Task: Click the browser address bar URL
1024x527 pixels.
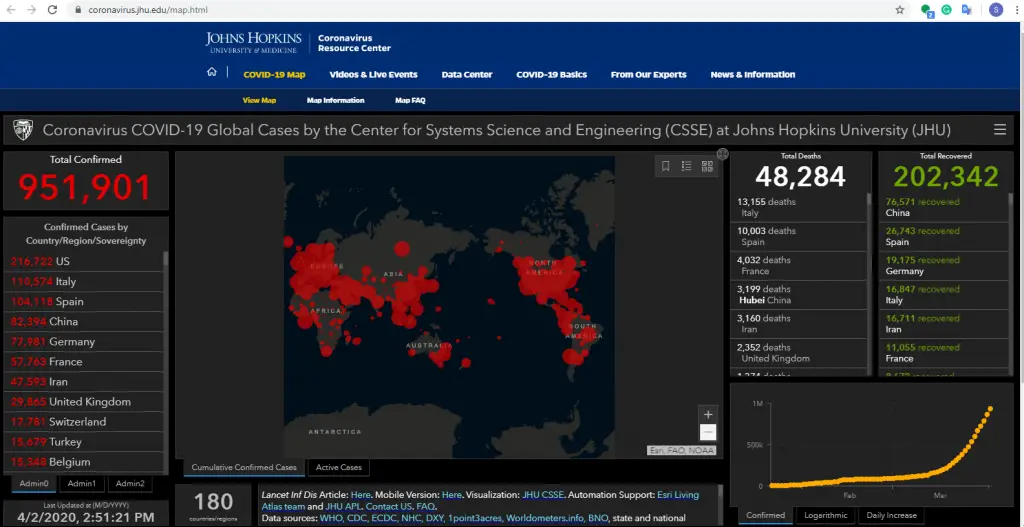Action: click(148, 10)
